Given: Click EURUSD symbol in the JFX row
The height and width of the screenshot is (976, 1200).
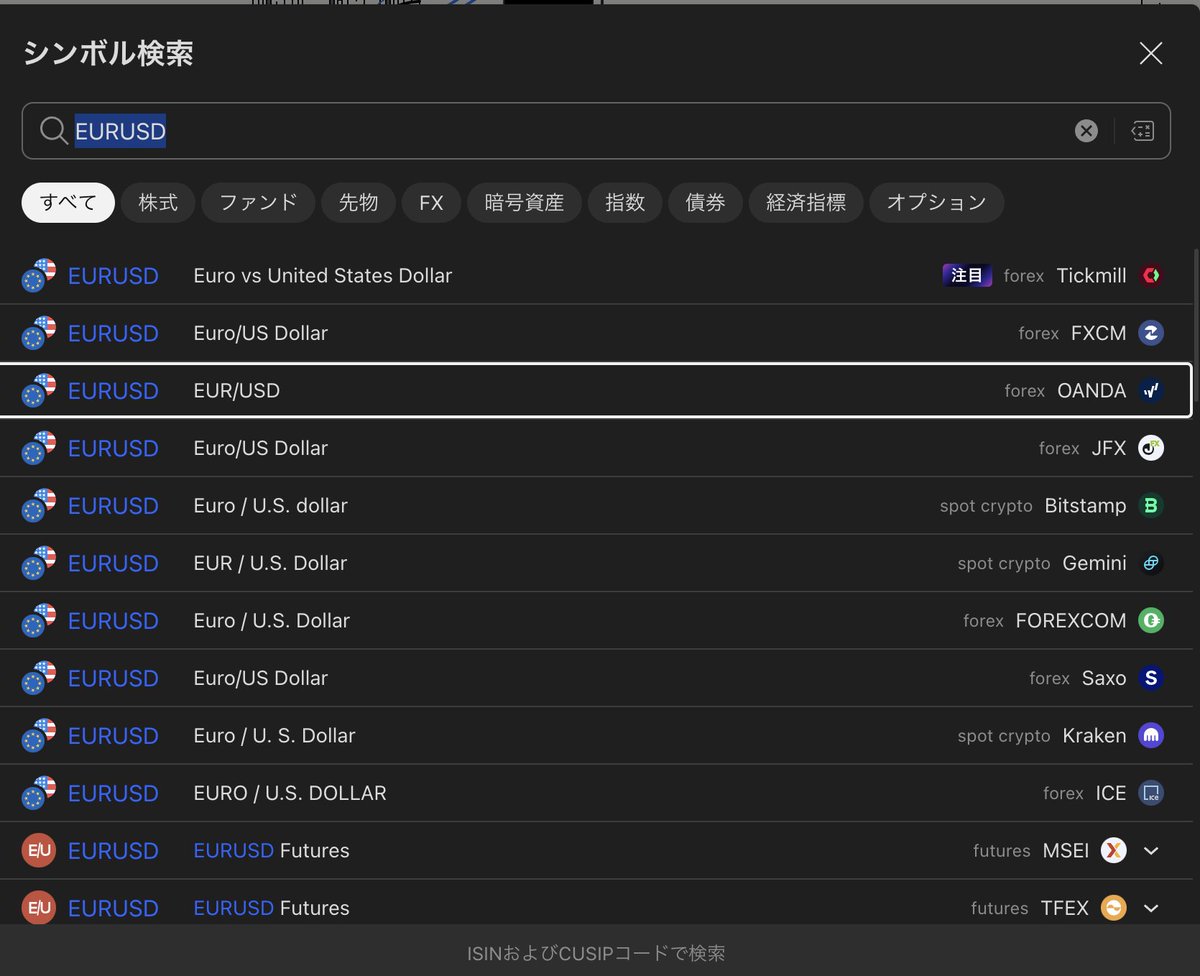Looking at the screenshot, I should click(x=113, y=448).
